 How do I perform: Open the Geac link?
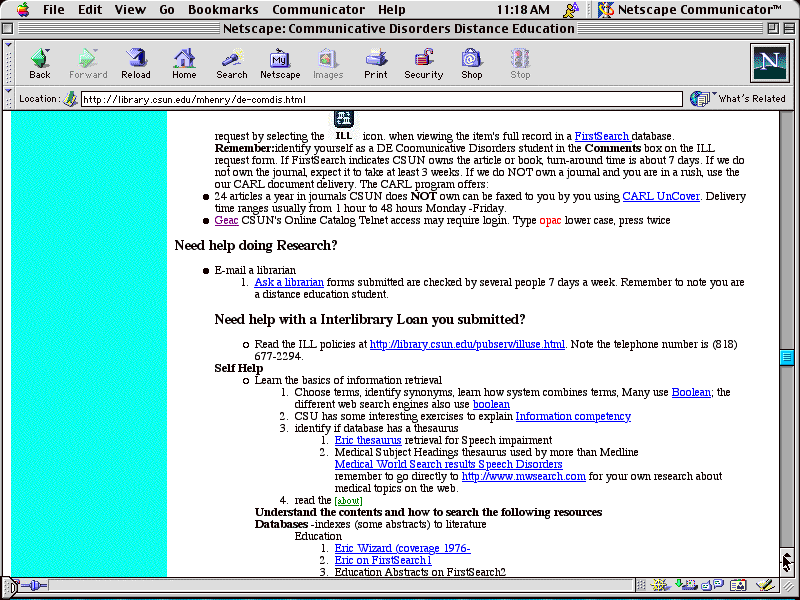(226, 220)
